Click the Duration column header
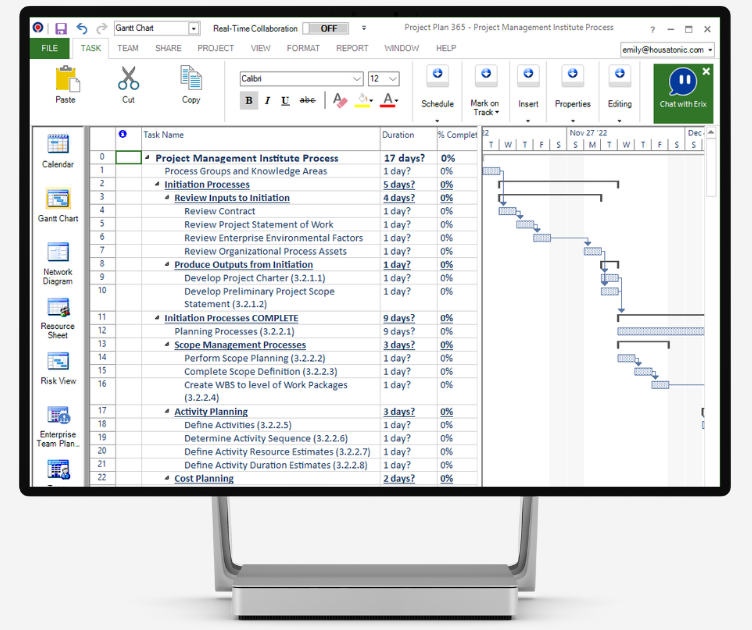 [x=409, y=139]
